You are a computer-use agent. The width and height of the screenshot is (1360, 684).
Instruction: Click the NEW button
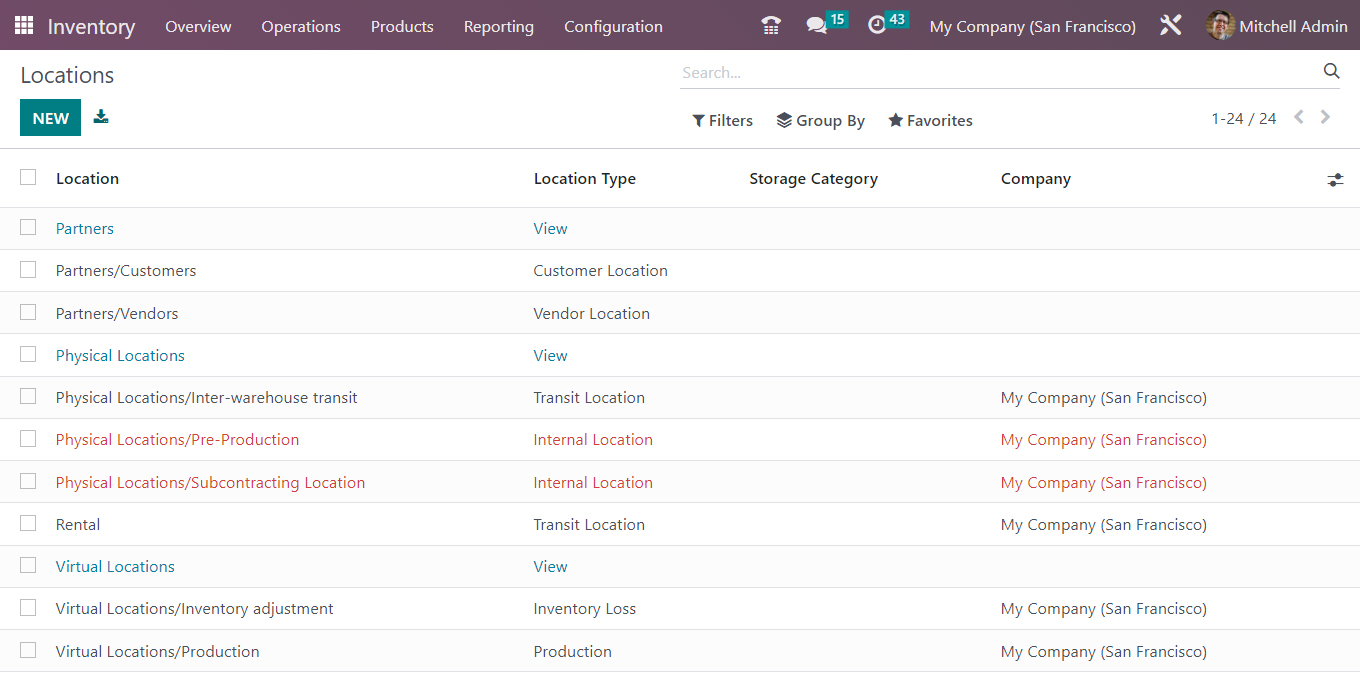[50, 117]
